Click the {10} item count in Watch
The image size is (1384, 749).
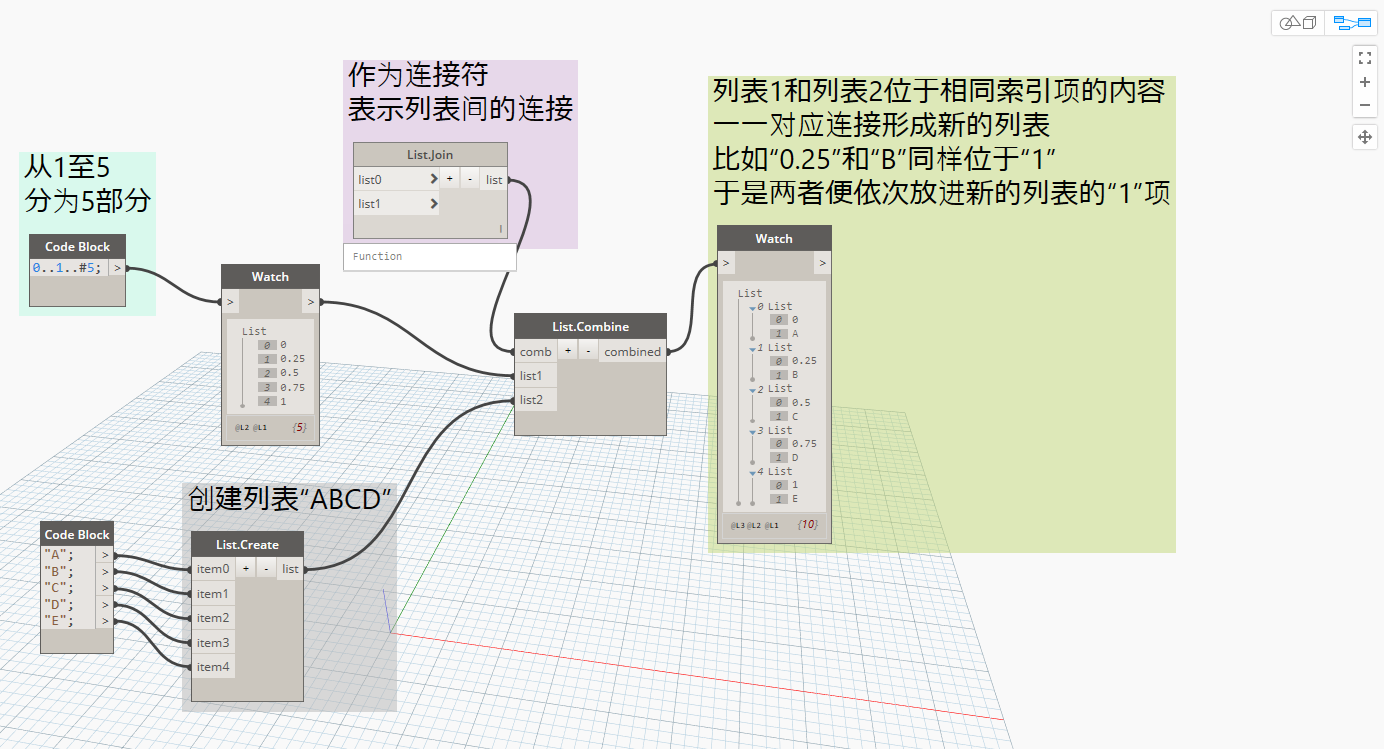pos(807,524)
